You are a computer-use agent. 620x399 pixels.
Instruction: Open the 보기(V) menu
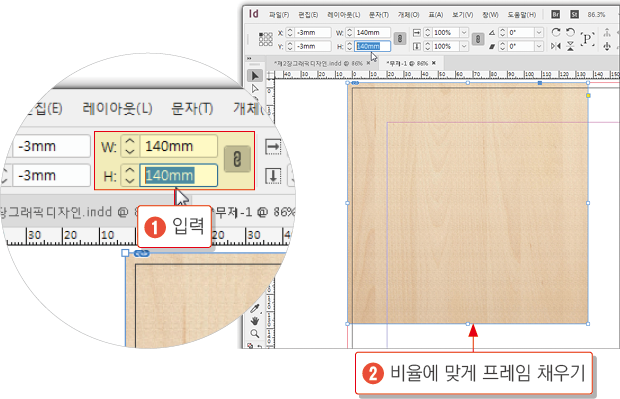coord(463,15)
